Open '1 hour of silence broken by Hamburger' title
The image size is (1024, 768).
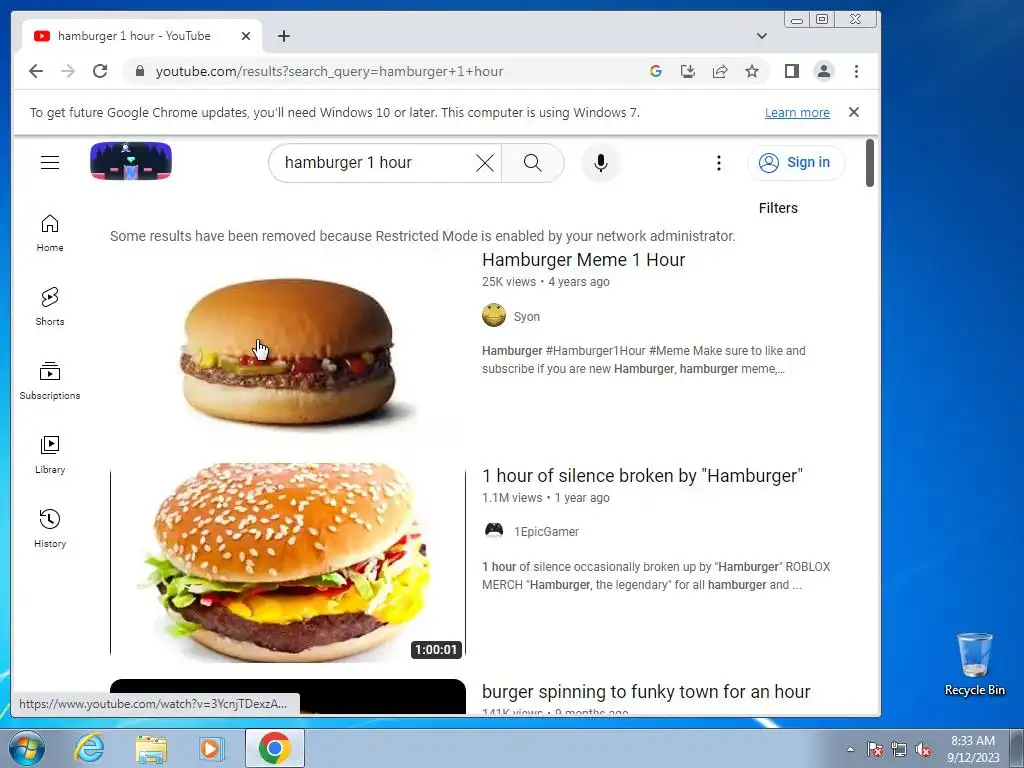point(642,475)
